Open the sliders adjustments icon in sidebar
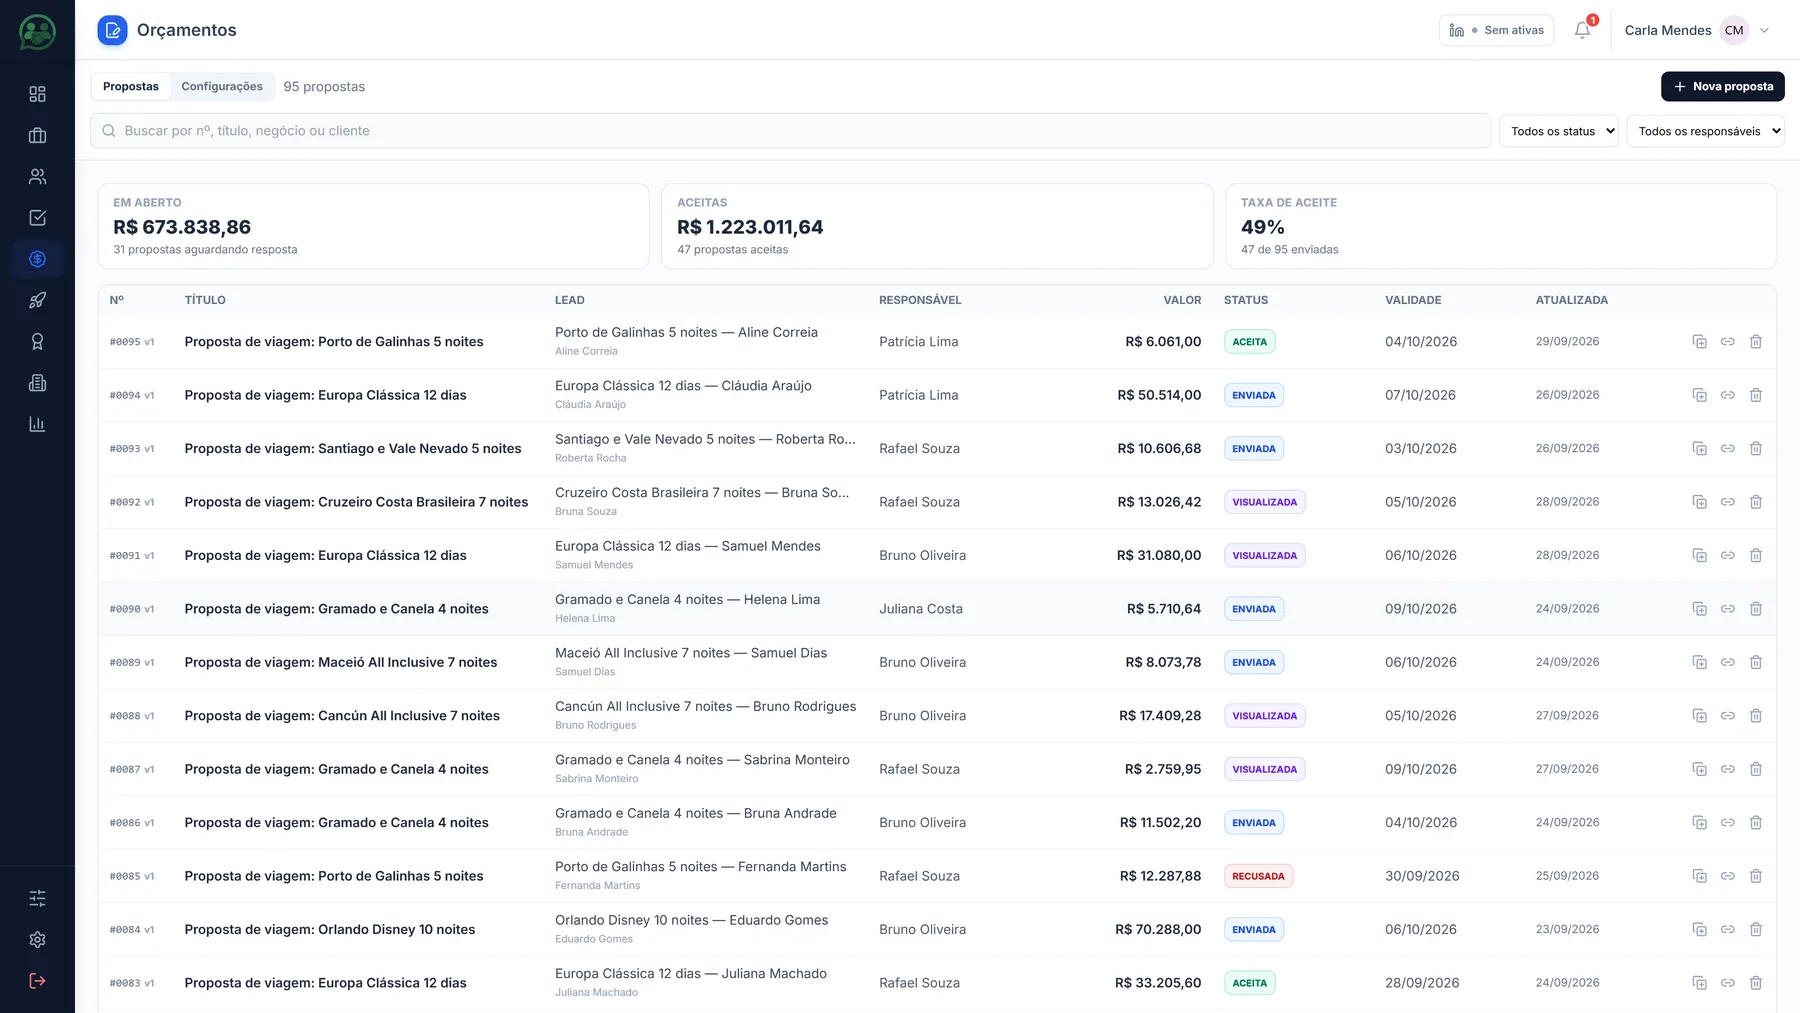The height and width of the screenshot is (1013, 1800). 37,898
